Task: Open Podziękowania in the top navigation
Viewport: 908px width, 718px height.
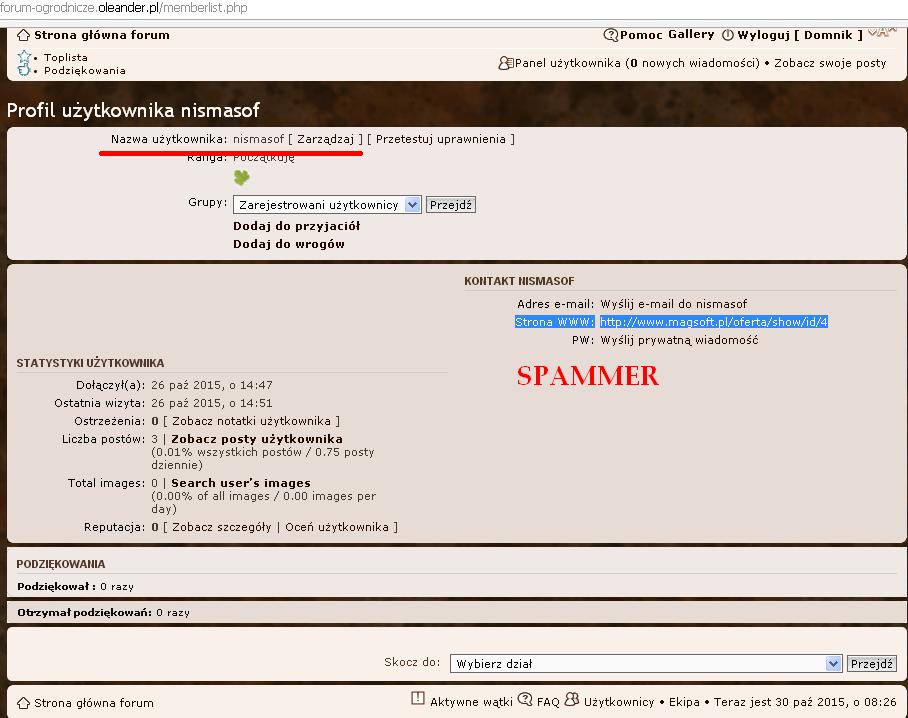Action: coord(85,71)
